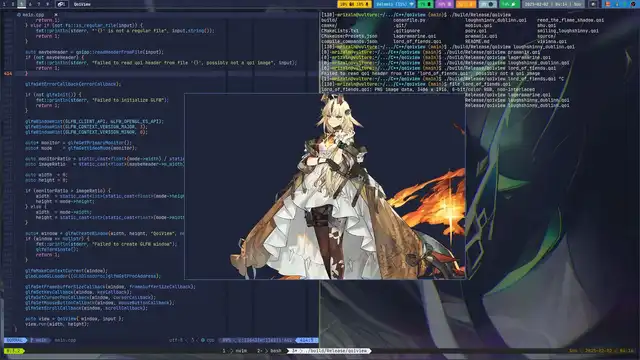Click the red system tray icon
Image resolution: width=640 pixels, height=360 pixels.
608,4
